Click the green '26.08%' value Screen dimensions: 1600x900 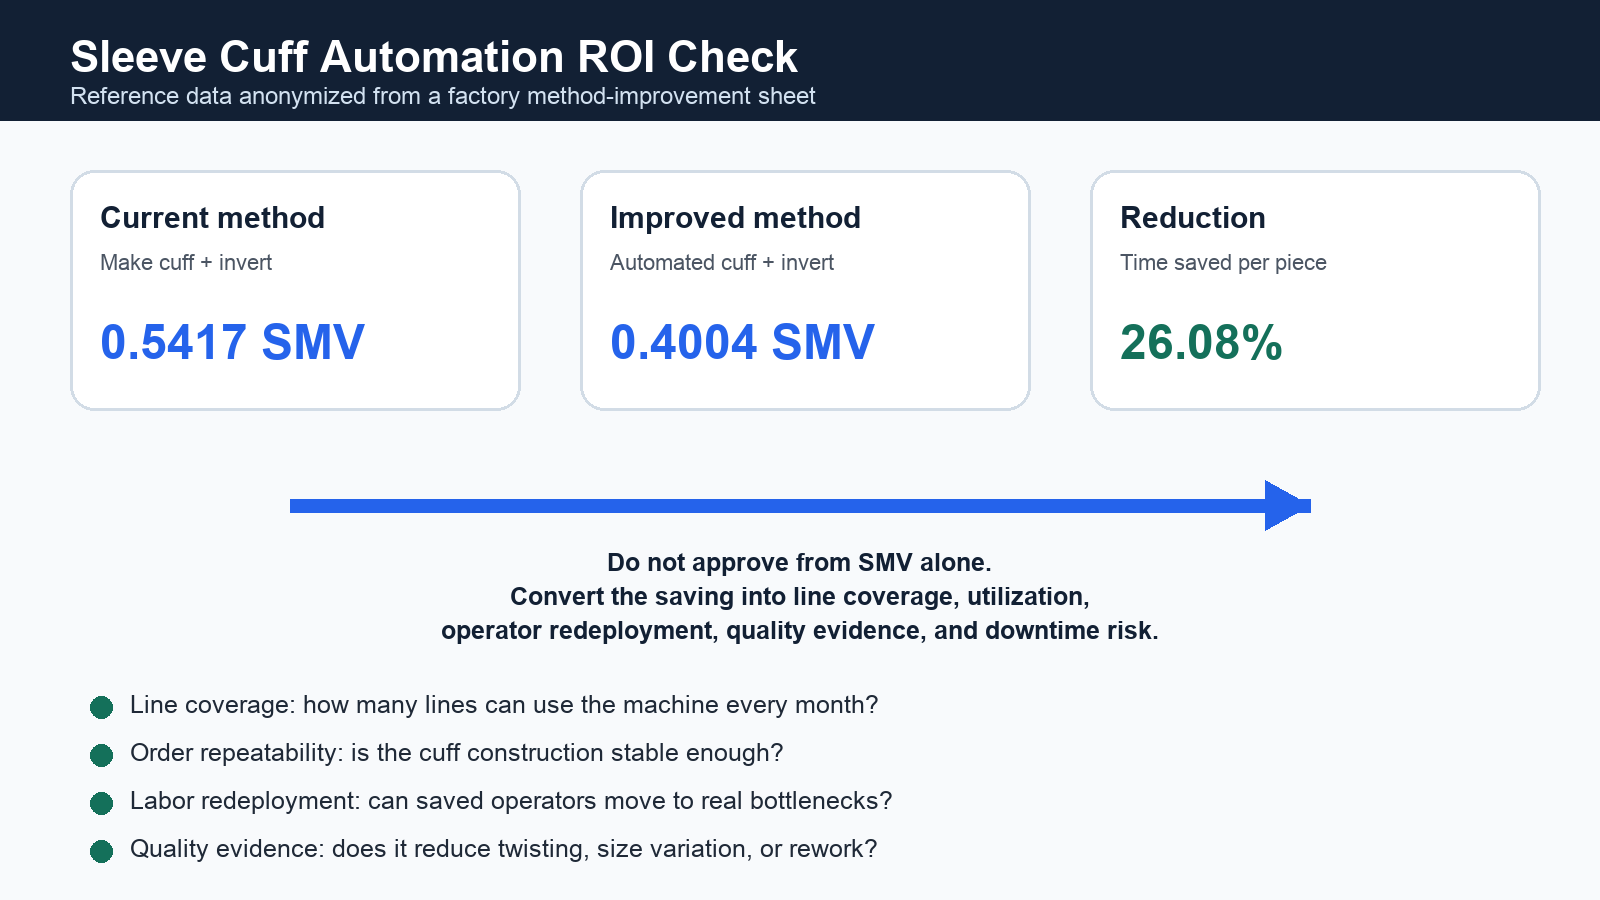pyautogui.click(x=1201, y=342)
